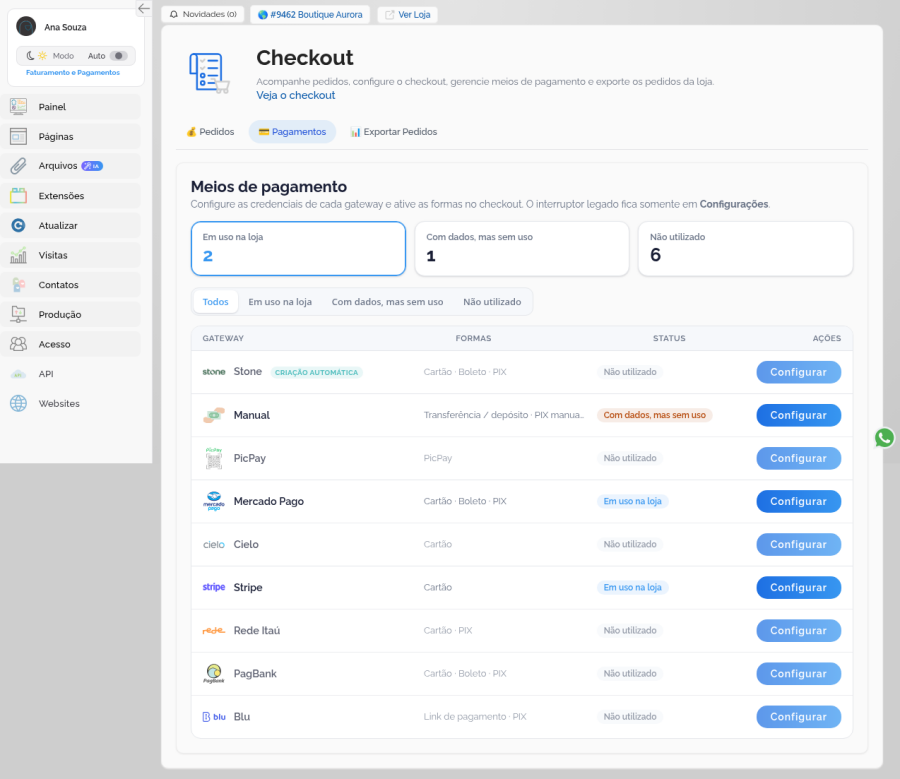Click Configurar for Stripe

click(798, 587)
